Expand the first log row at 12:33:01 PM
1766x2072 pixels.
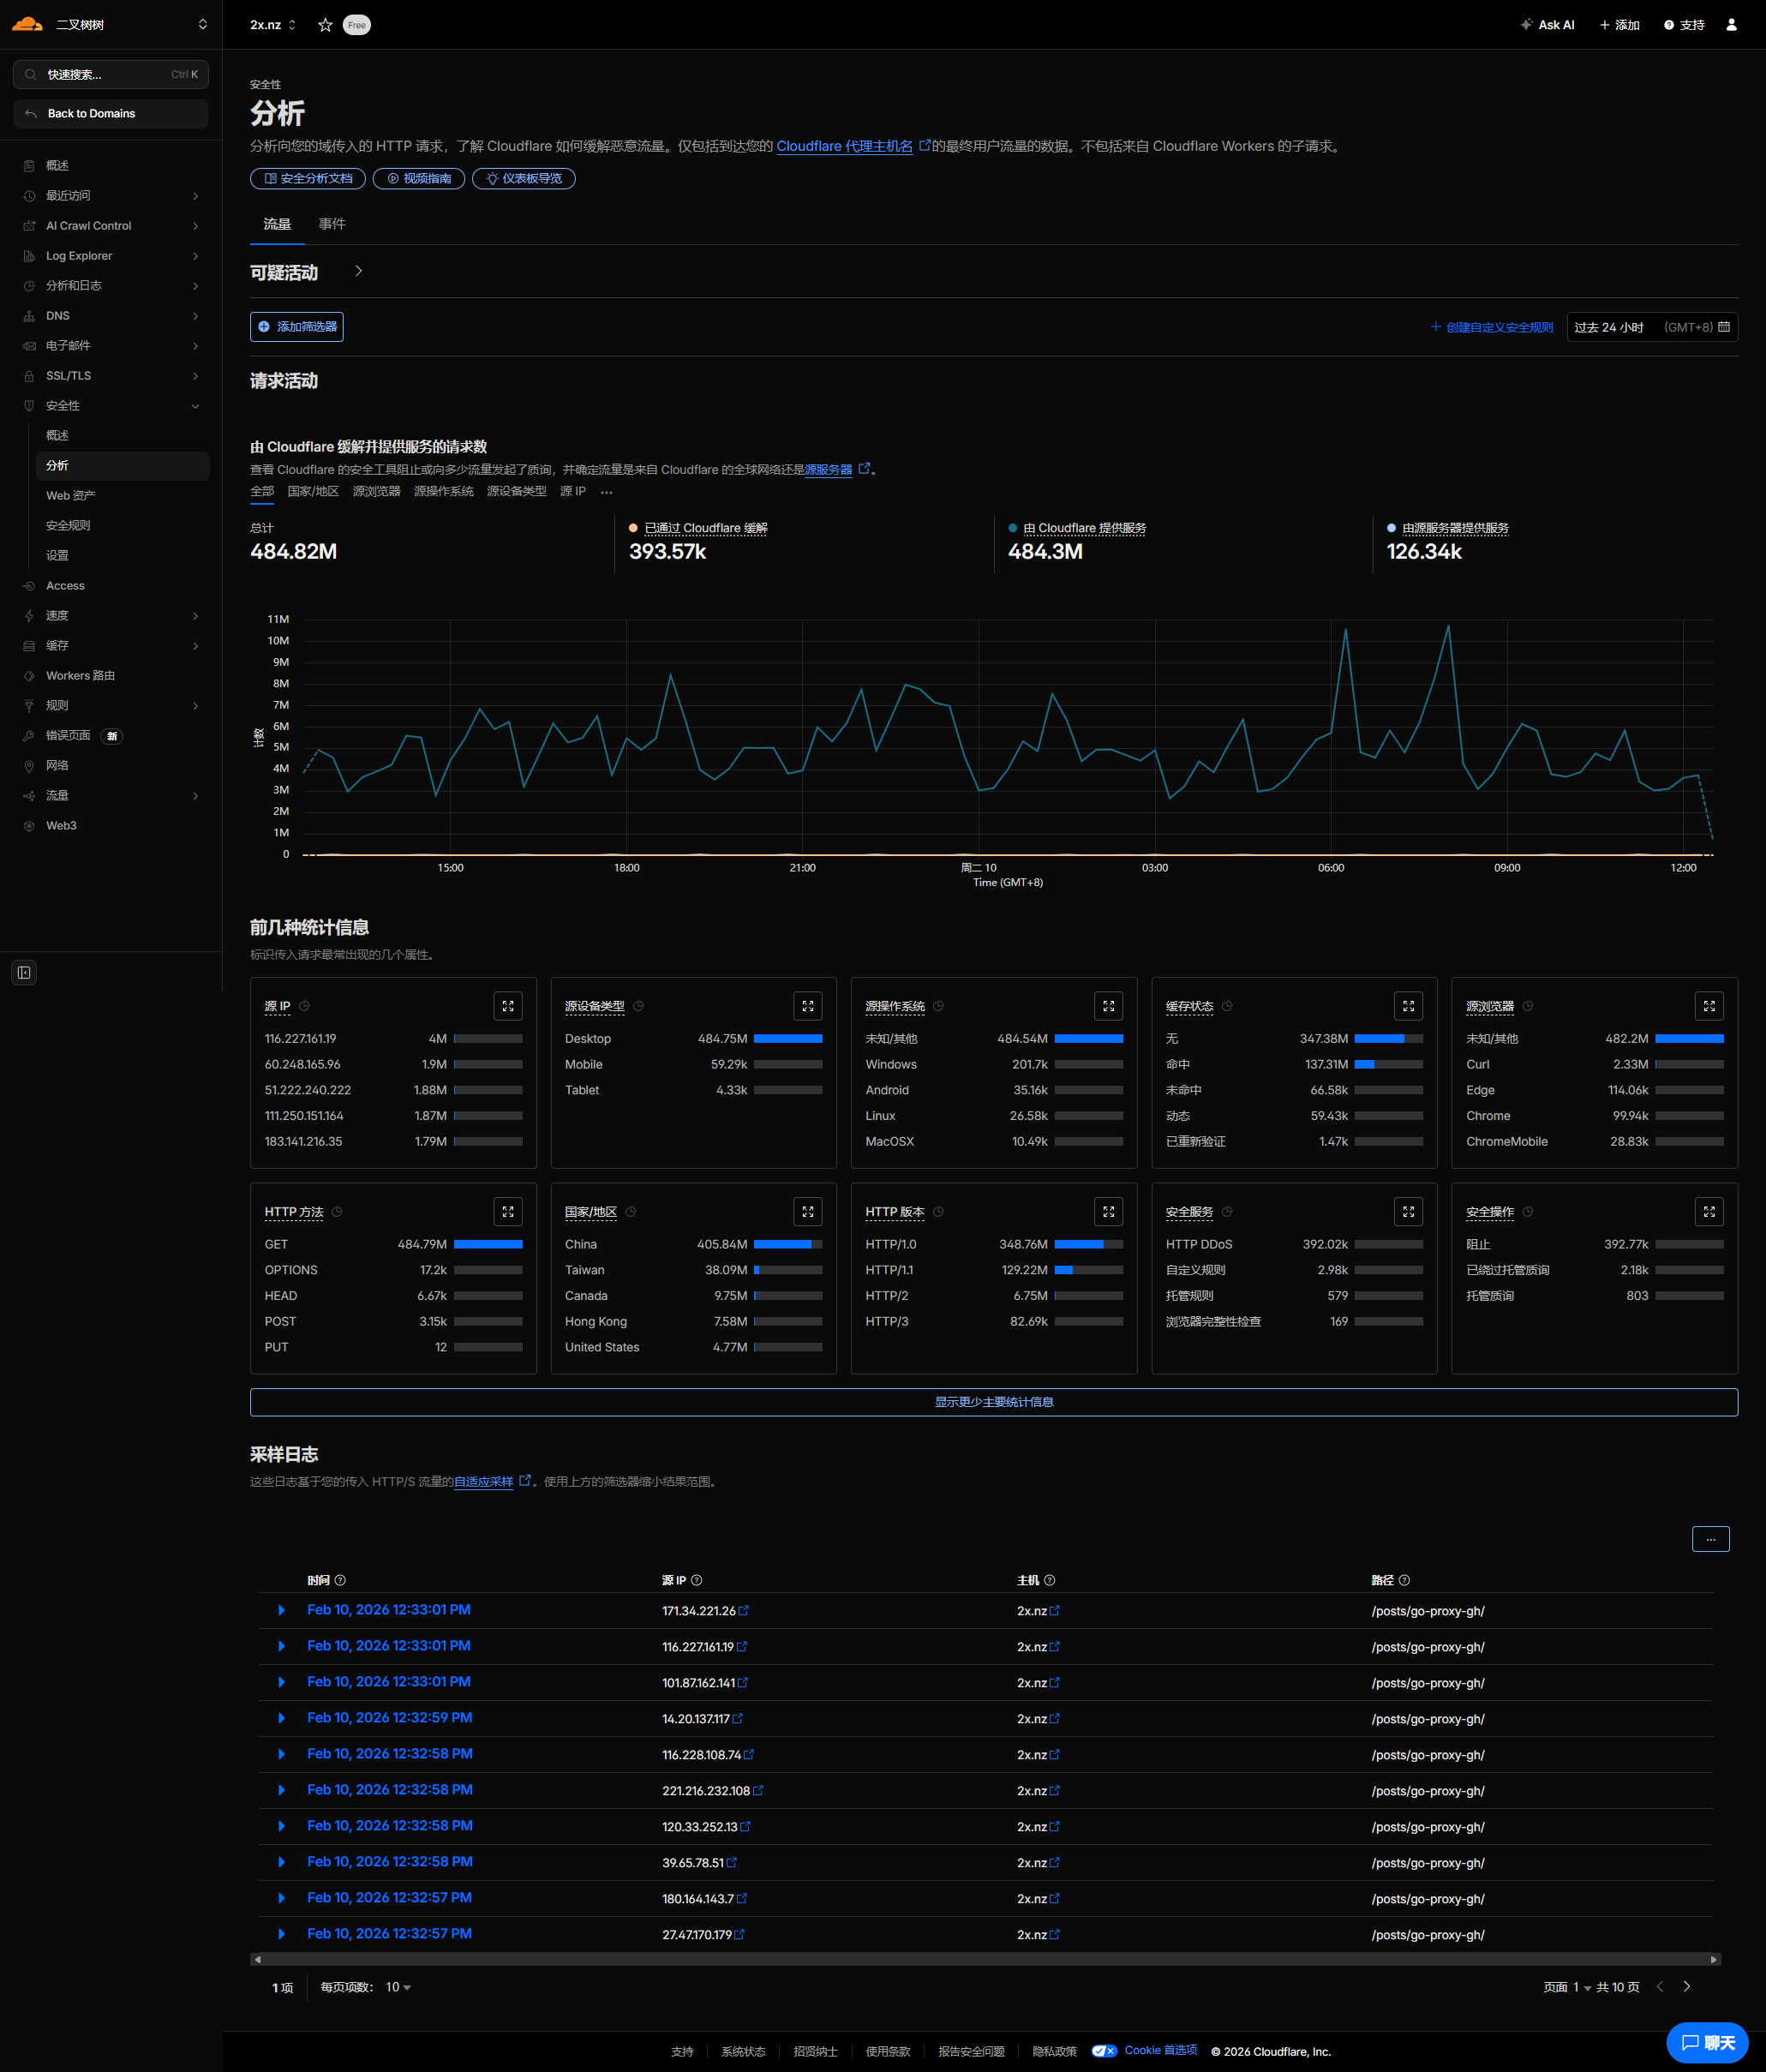(x=281, y=1610)
